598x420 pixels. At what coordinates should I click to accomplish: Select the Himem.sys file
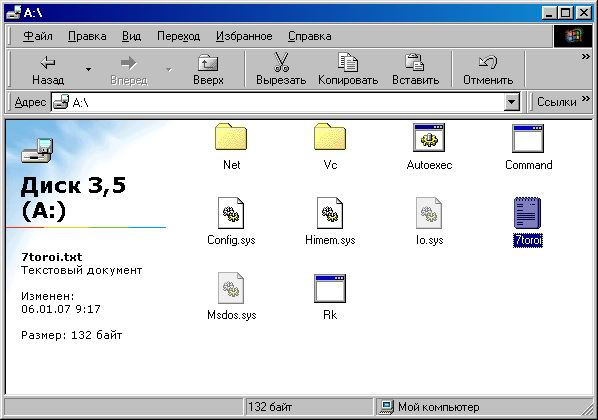tap(330, 213)
